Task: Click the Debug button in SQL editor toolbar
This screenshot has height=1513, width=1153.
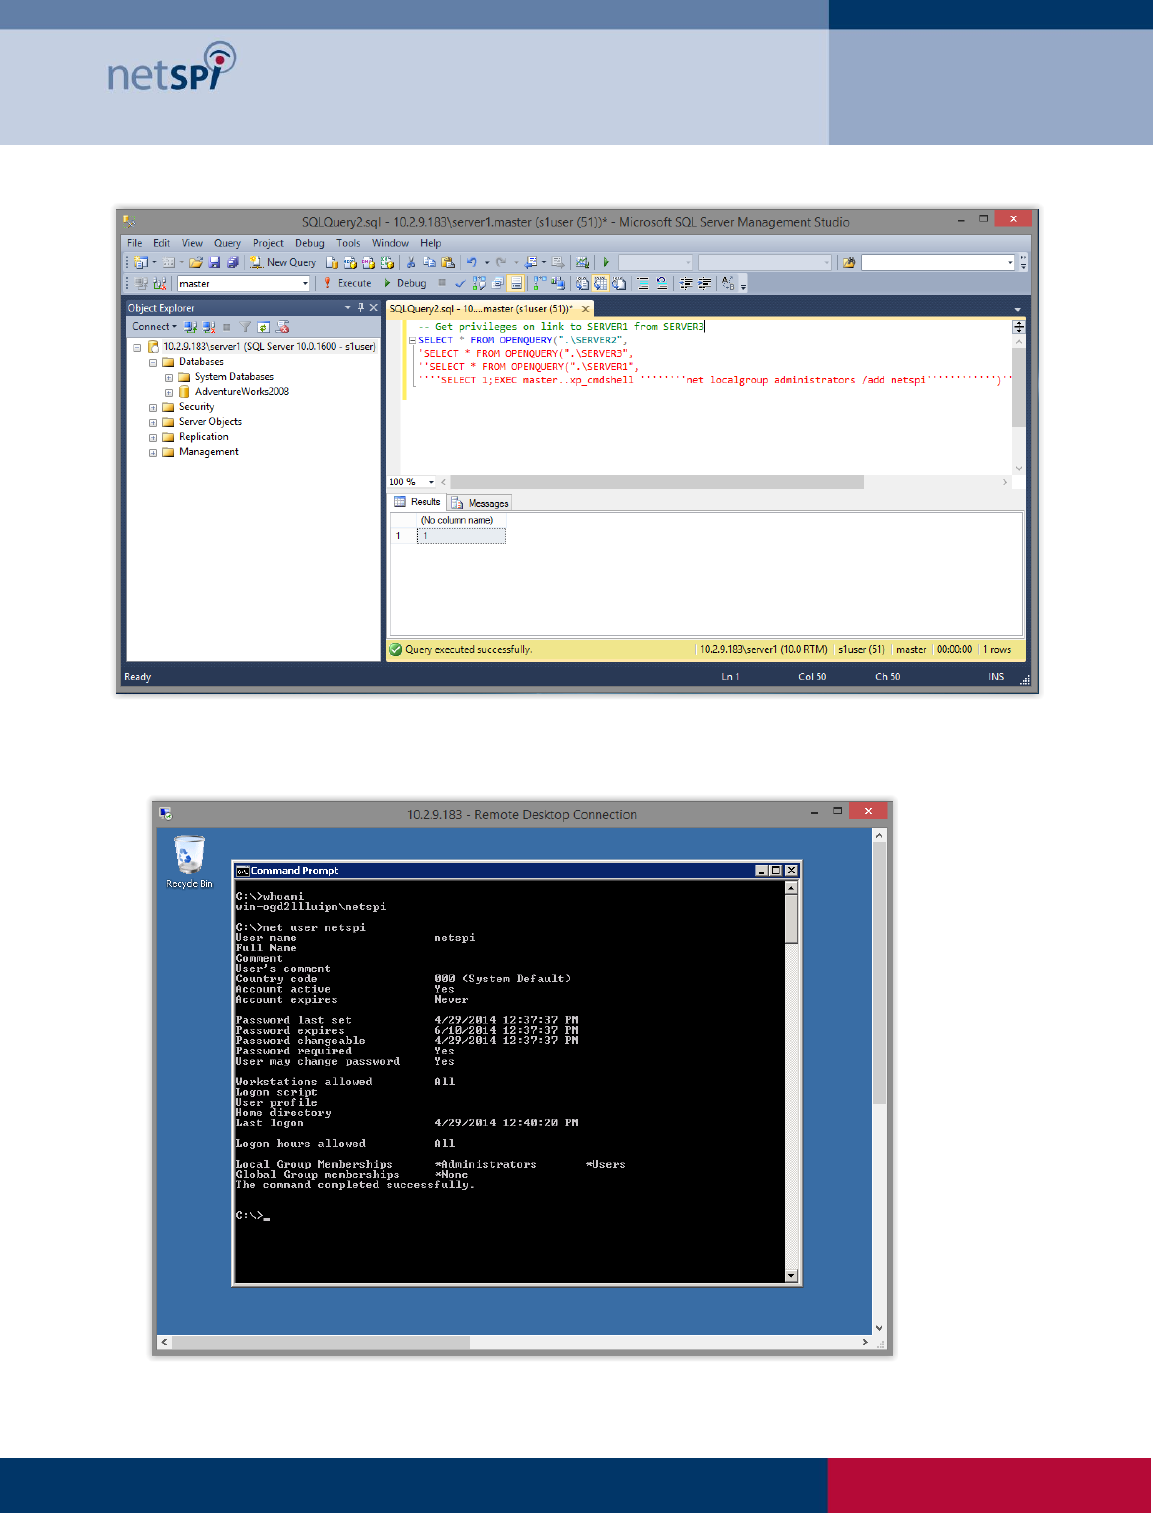Action: (404, 283)
